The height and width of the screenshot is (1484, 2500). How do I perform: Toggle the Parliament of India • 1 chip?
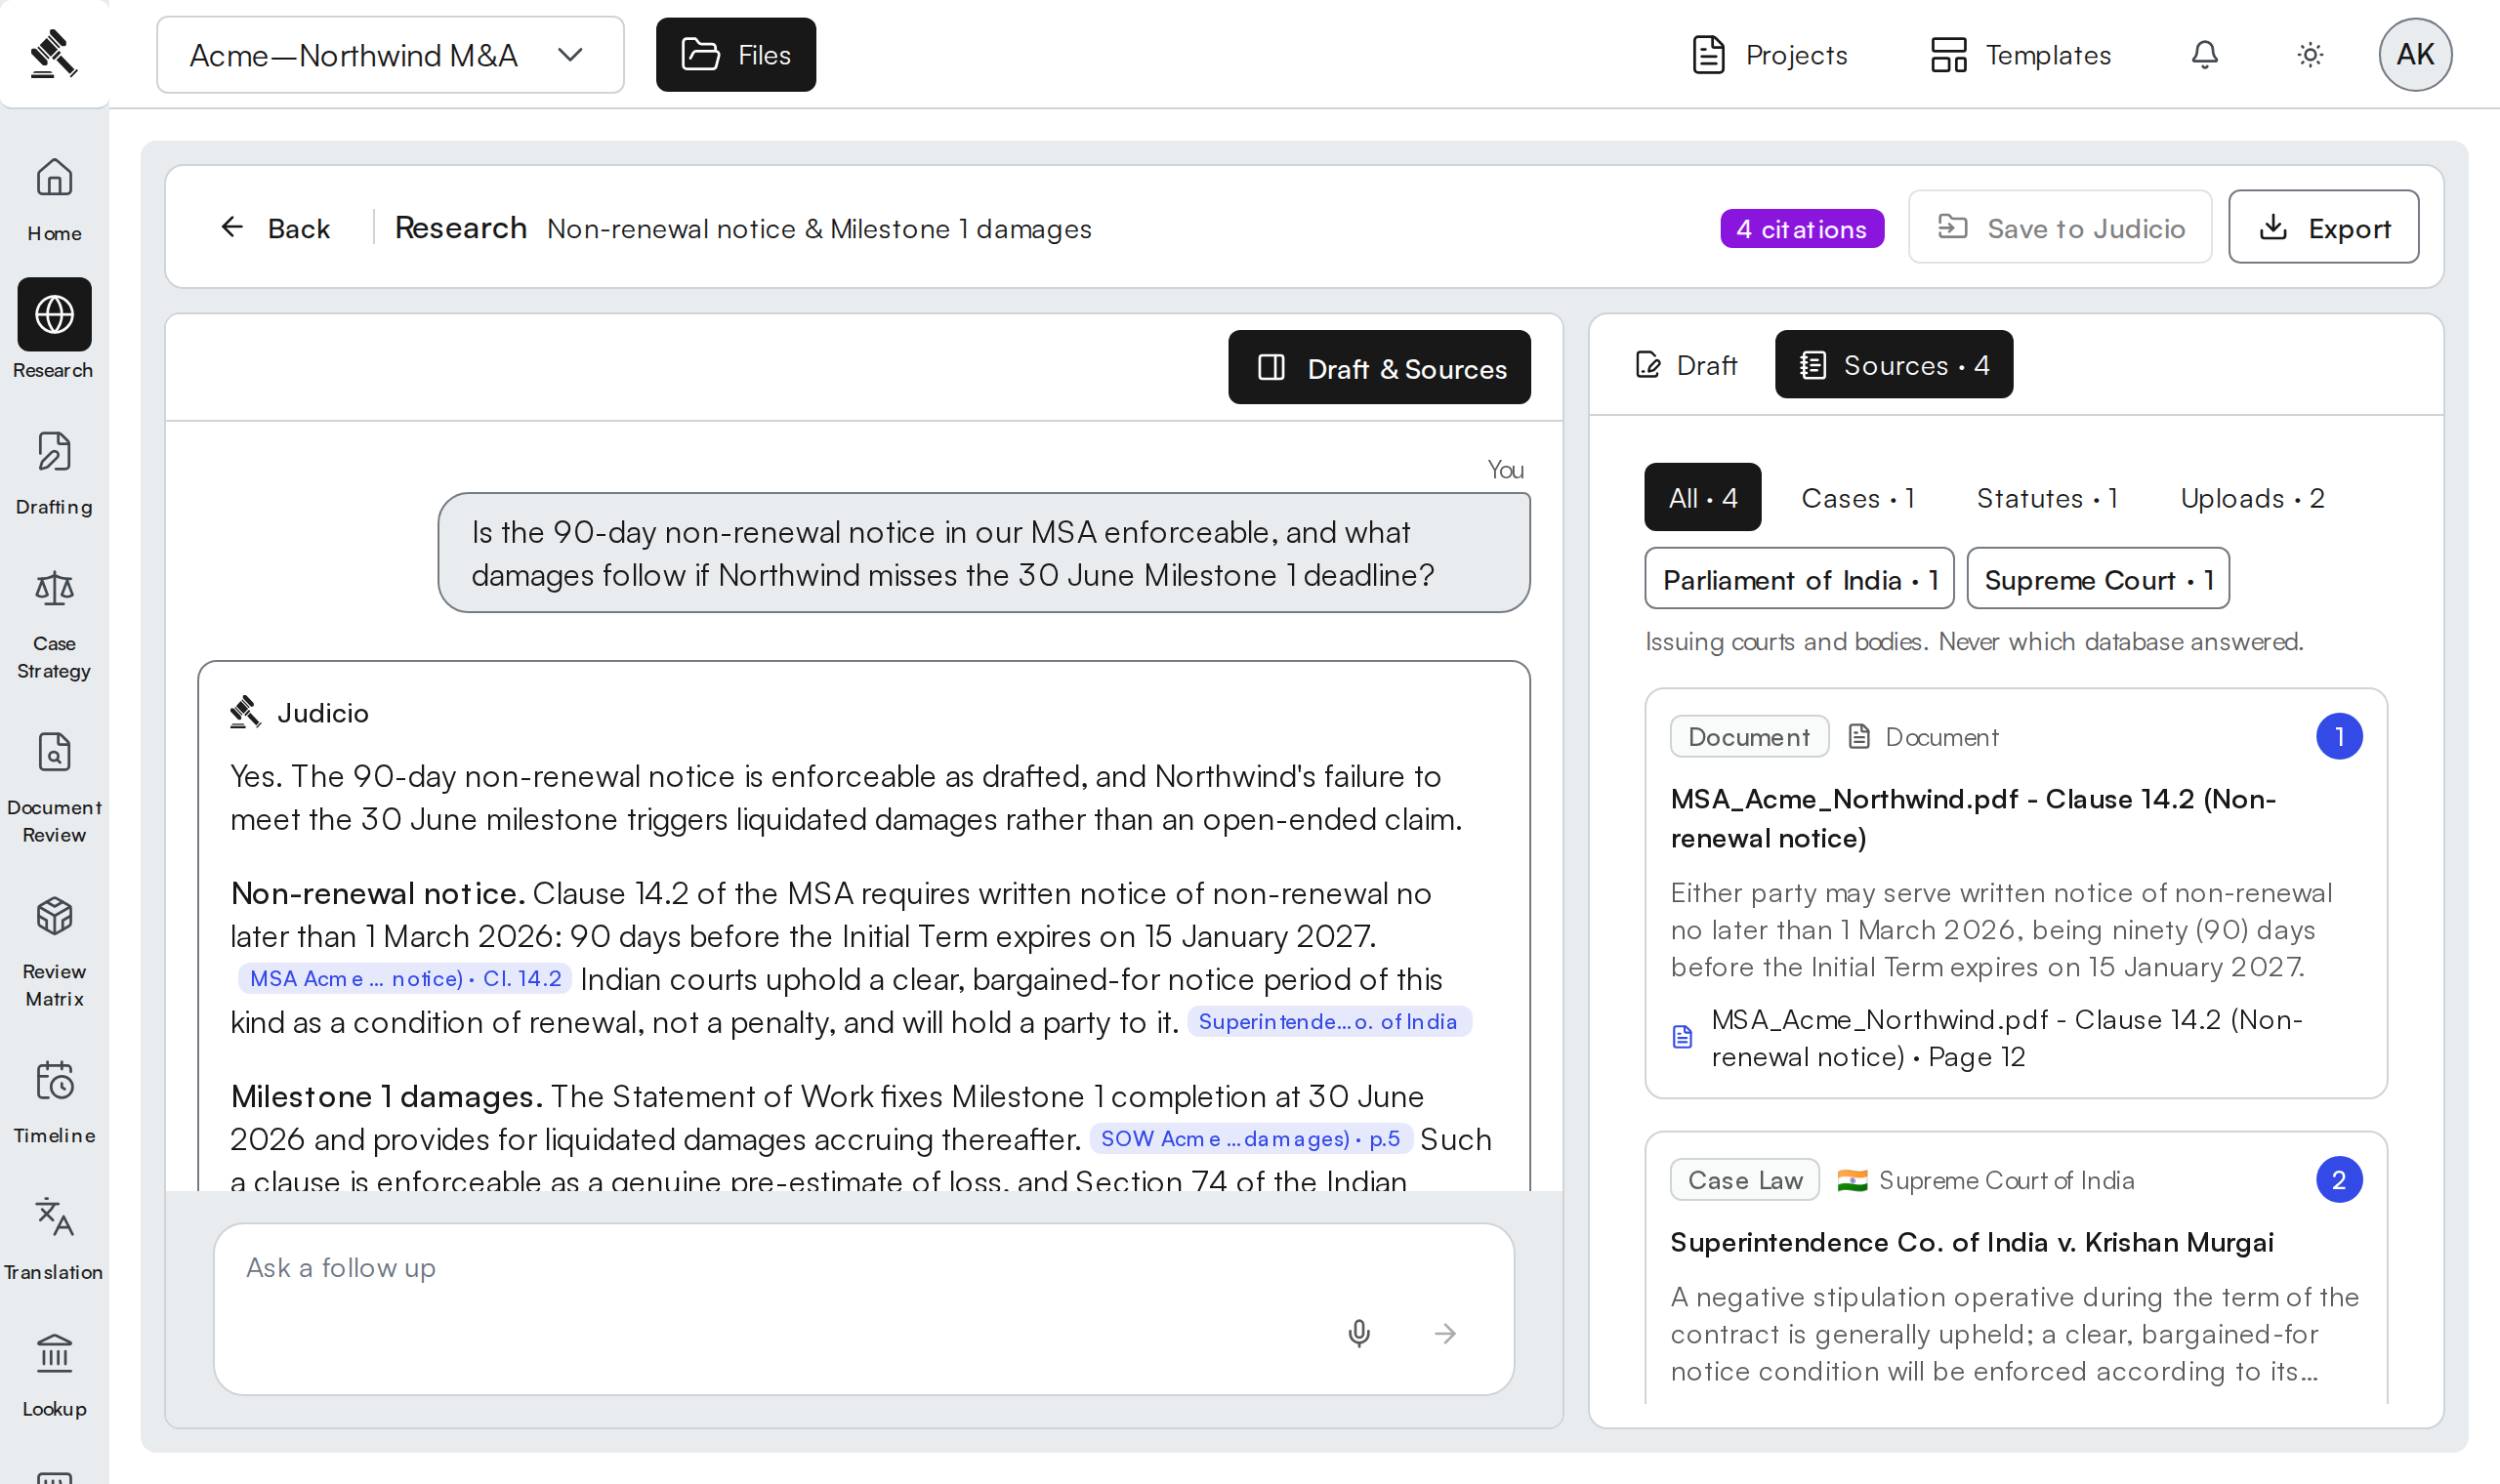1800,579
